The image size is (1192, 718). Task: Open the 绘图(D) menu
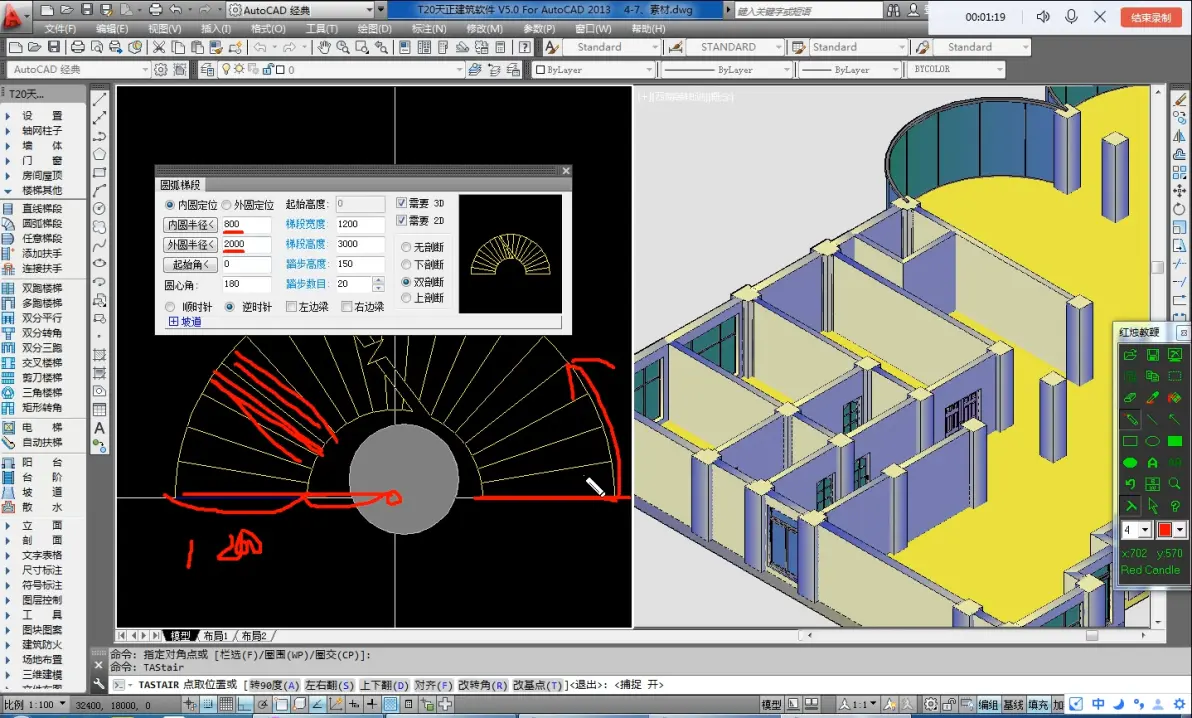(374, 29)
